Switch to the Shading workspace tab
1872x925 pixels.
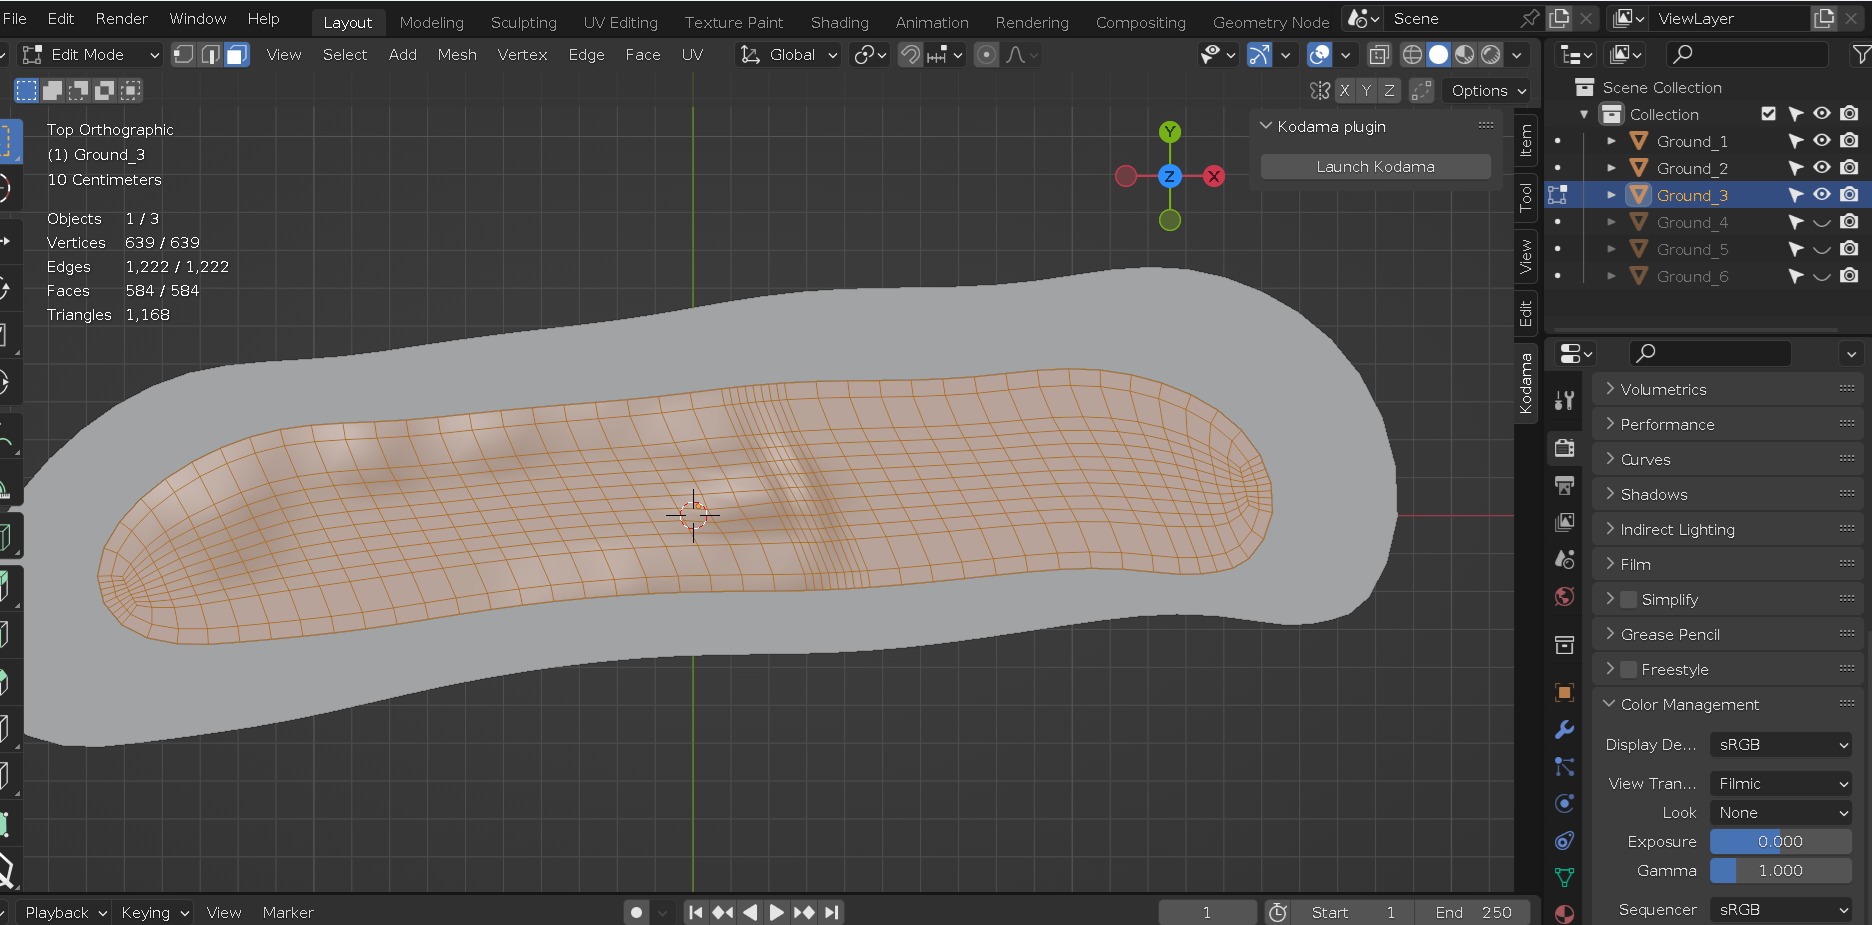839,22
